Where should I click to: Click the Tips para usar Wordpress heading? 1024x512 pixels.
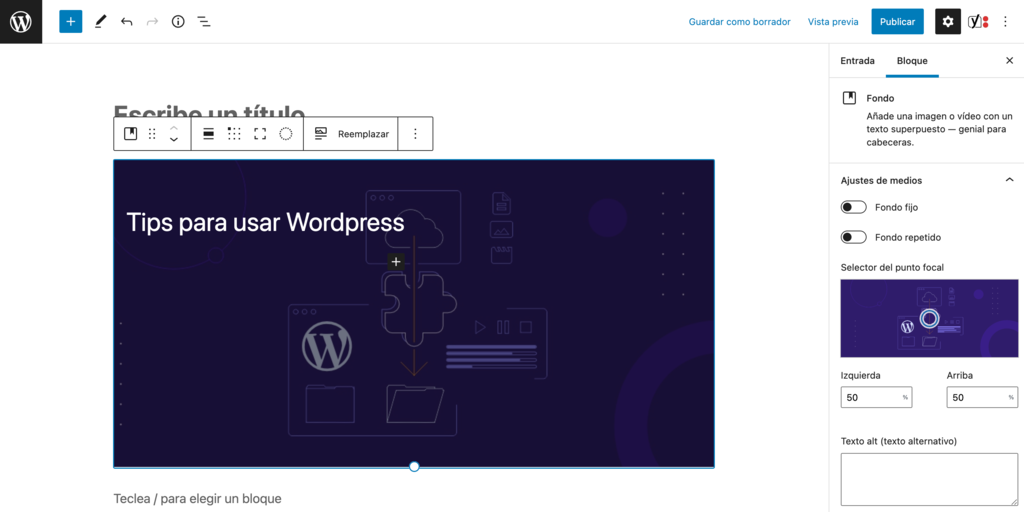(x=265, y=223)
